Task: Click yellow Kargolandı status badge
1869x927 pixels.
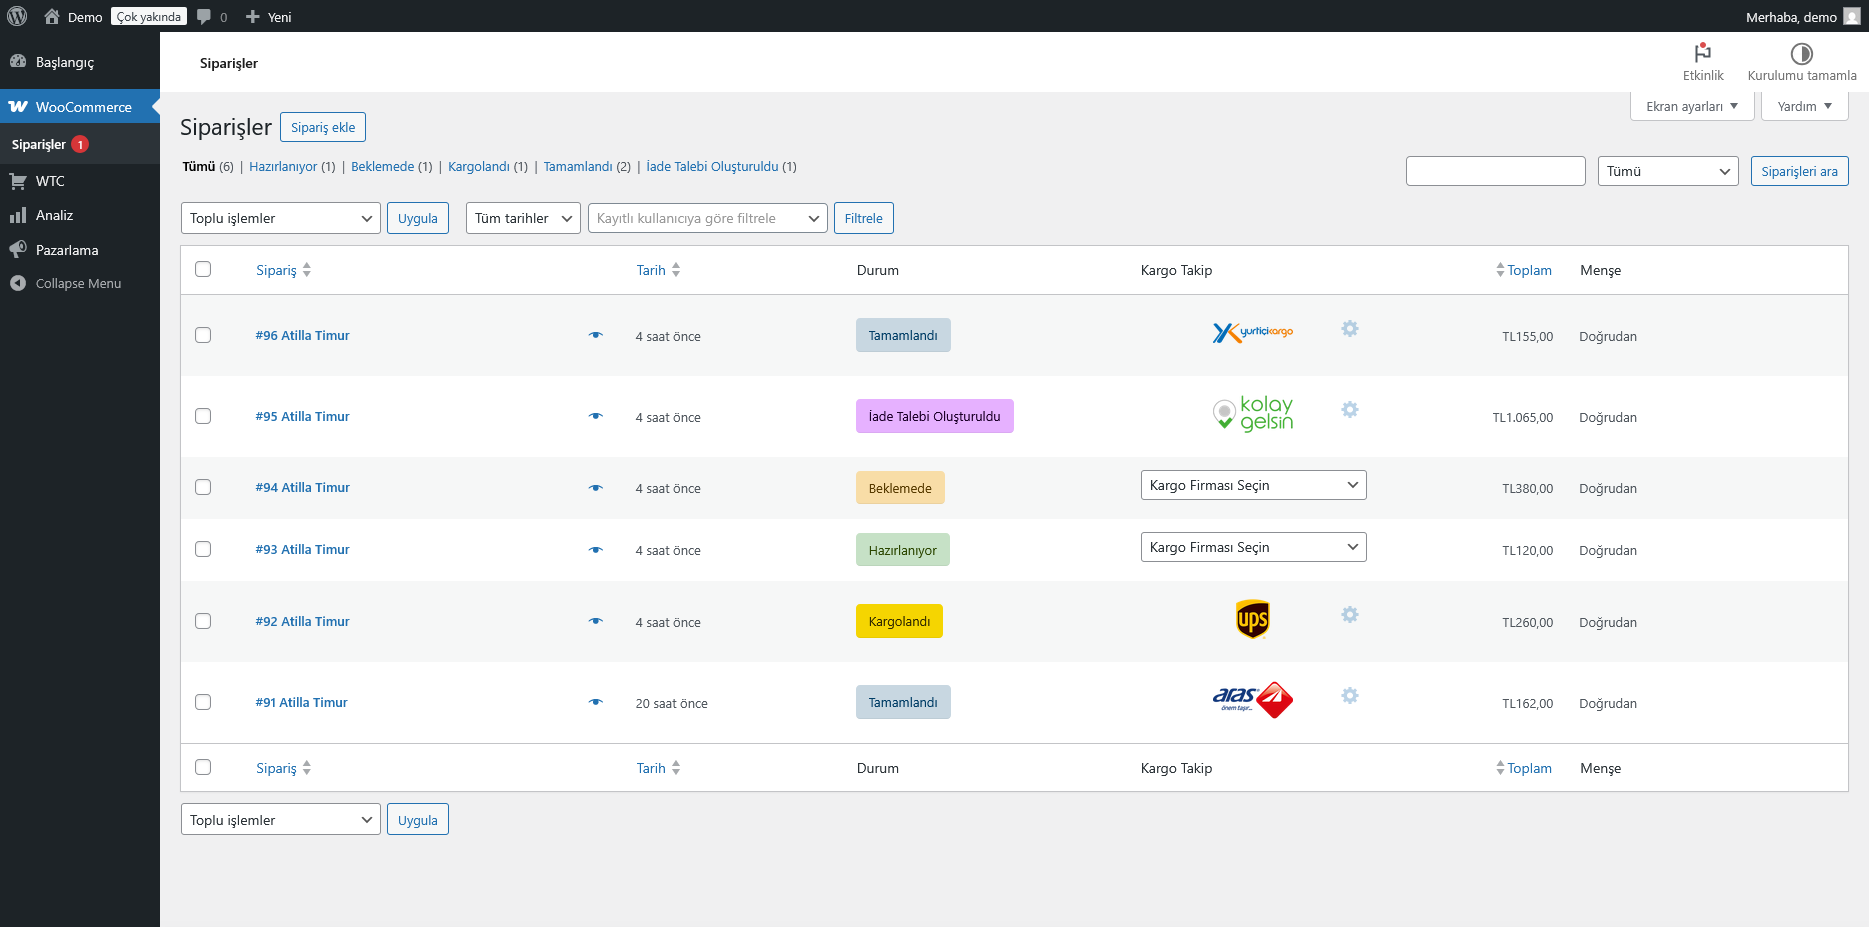Action: pyautogui.click(x=899, y=621)
